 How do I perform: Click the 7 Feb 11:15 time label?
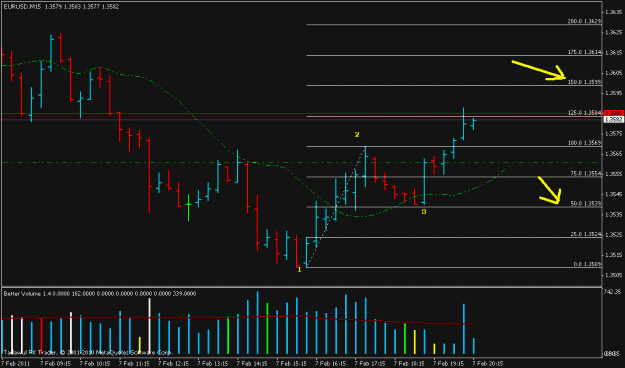tap(134, 364)
